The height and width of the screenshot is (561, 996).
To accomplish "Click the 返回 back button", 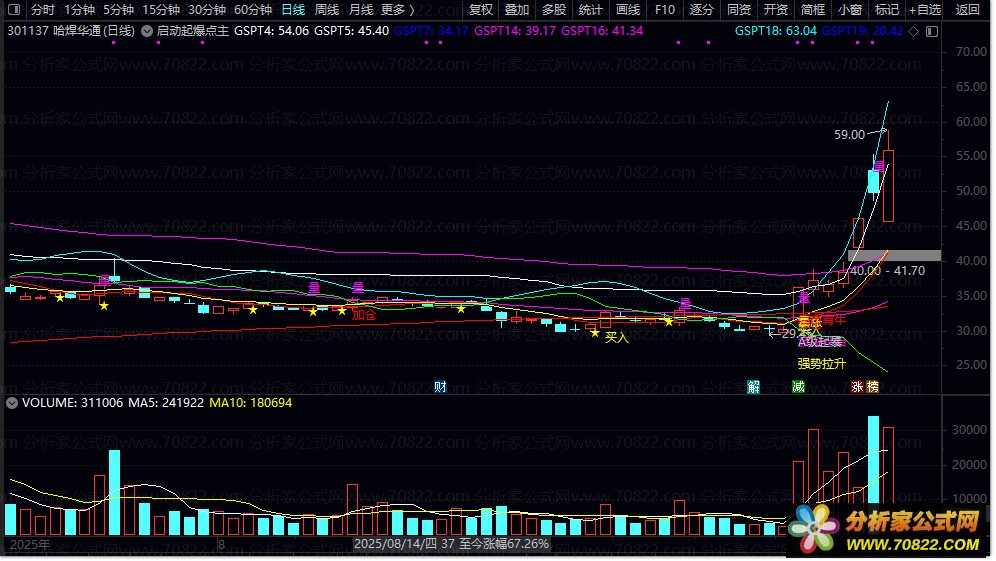I will point(968,10).
